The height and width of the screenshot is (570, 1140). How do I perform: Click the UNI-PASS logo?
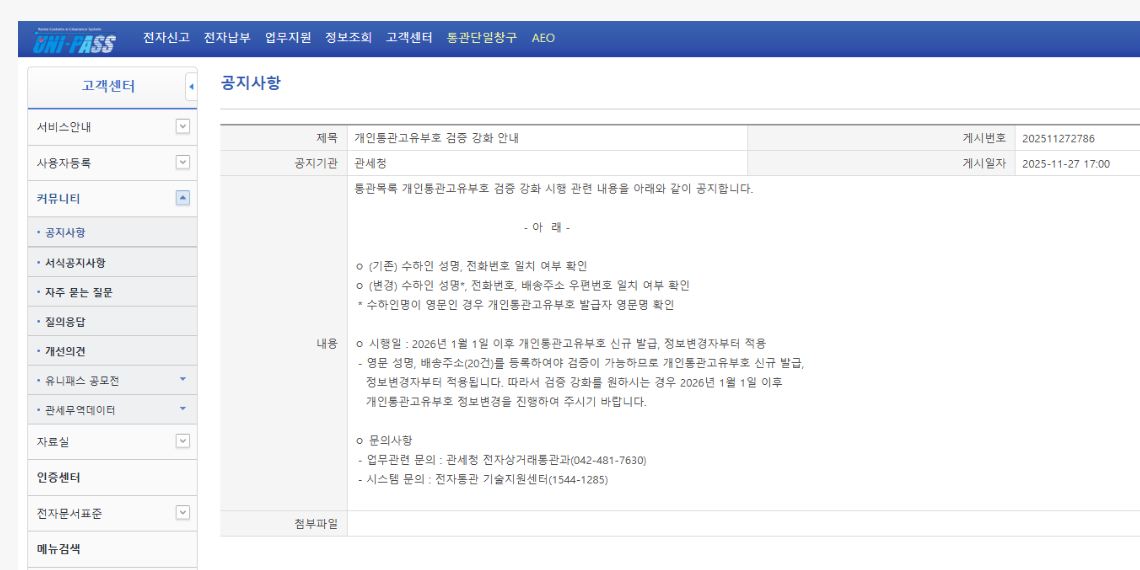click(74, 41)
